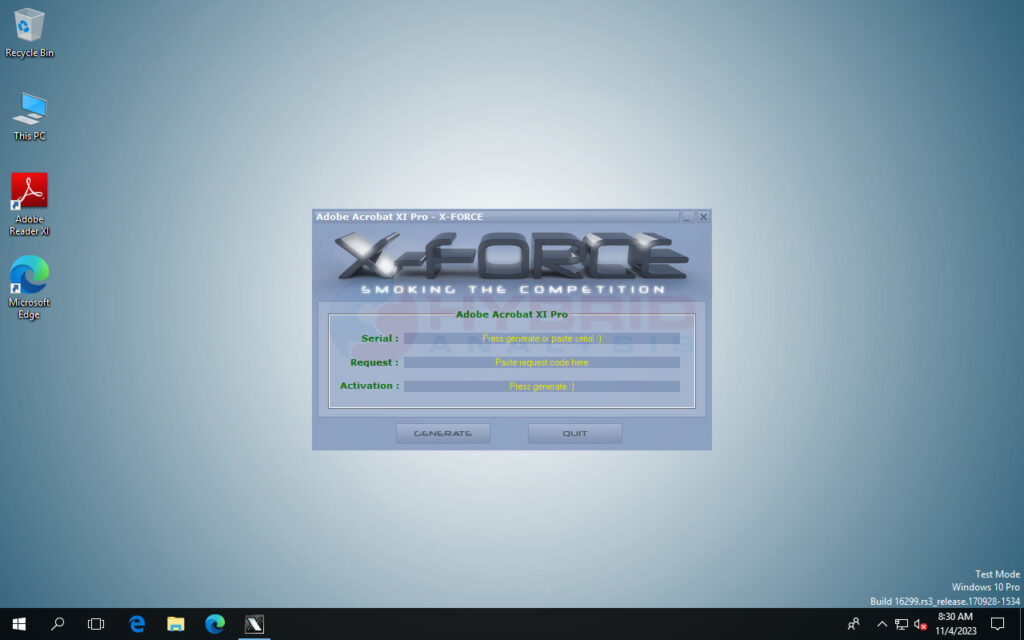Focus the Serial input field
Screen dimensions: 1024x640
coord(541,338)
